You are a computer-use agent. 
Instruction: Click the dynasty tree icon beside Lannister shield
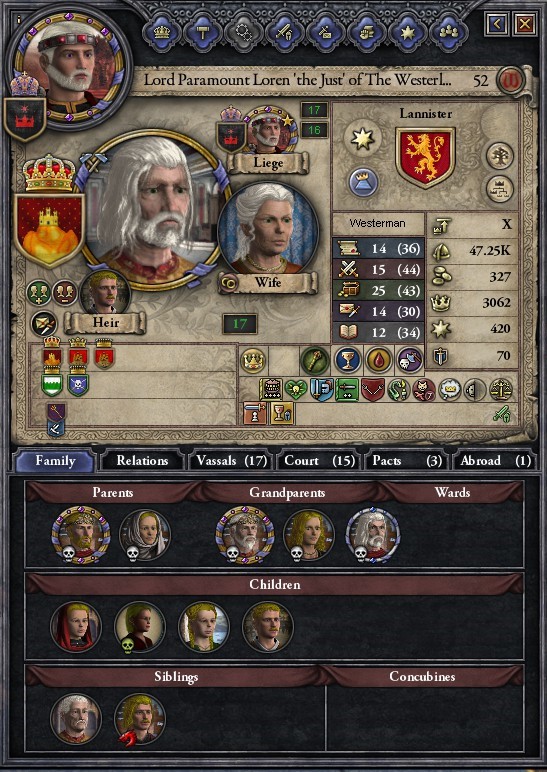coord(500,157)
